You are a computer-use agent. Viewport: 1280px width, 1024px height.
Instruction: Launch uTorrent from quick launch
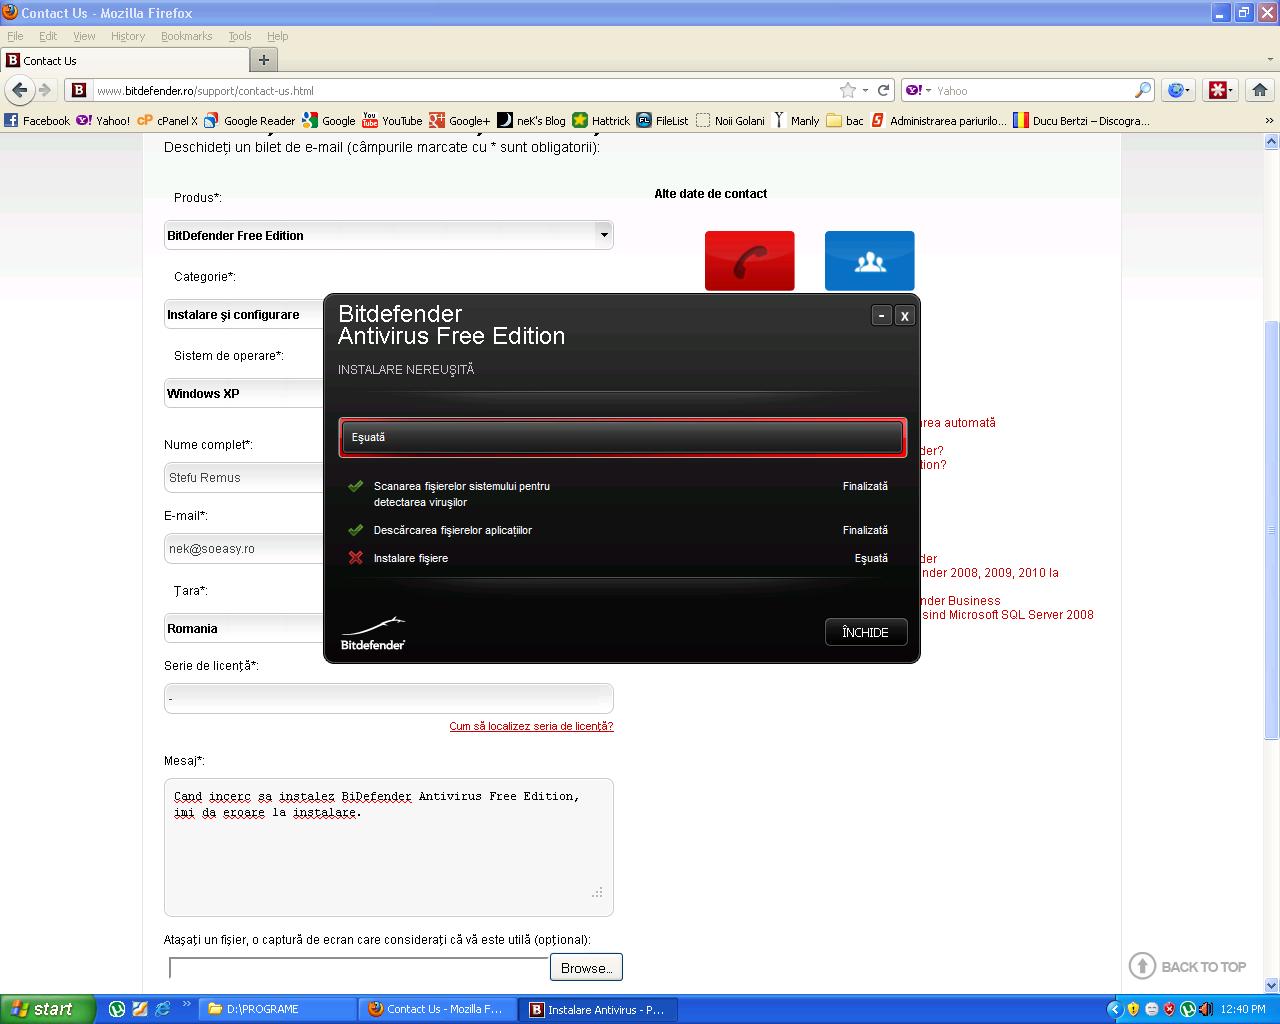pos(117,1009)
